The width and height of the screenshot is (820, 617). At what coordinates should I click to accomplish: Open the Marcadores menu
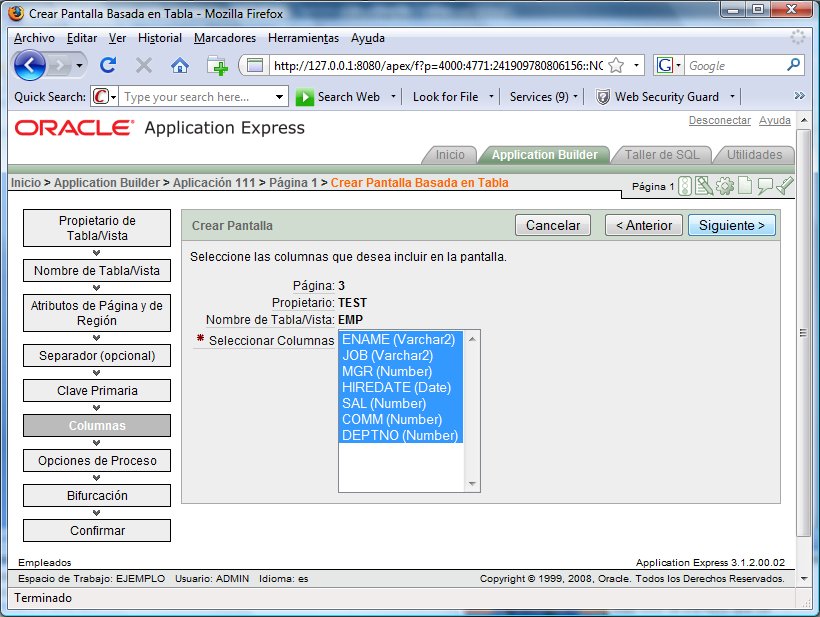[x=225, y=38]
